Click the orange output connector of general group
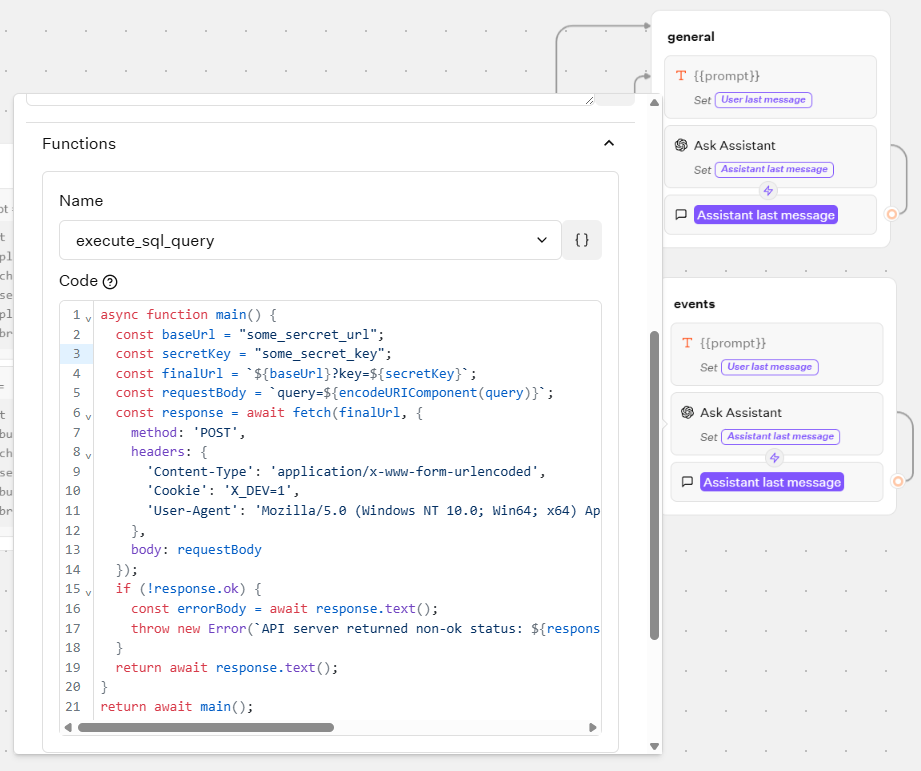Viewport: 921px width, 771px height. 892,214
